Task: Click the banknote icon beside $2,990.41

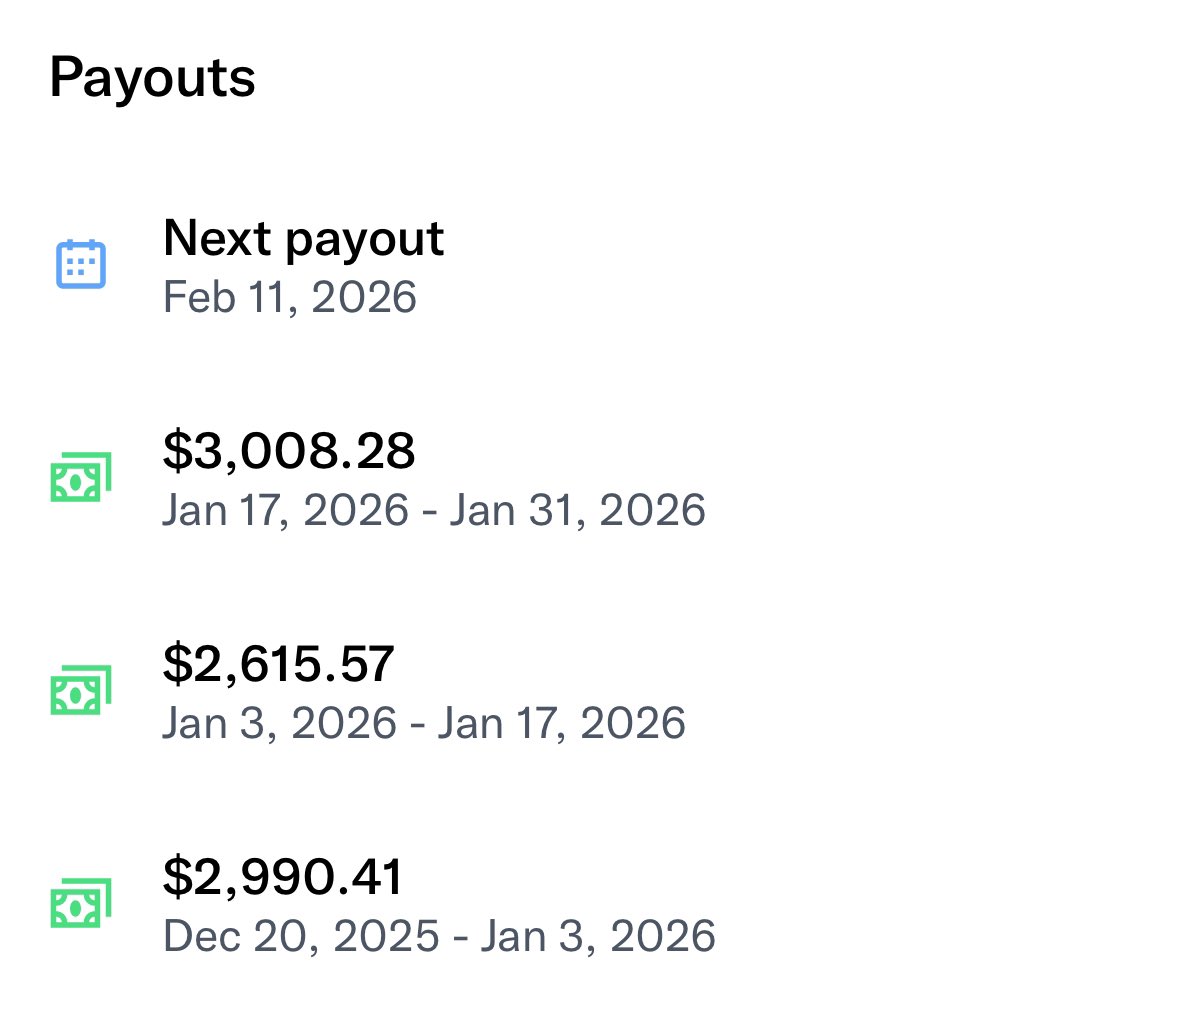Action: (80, 904)
